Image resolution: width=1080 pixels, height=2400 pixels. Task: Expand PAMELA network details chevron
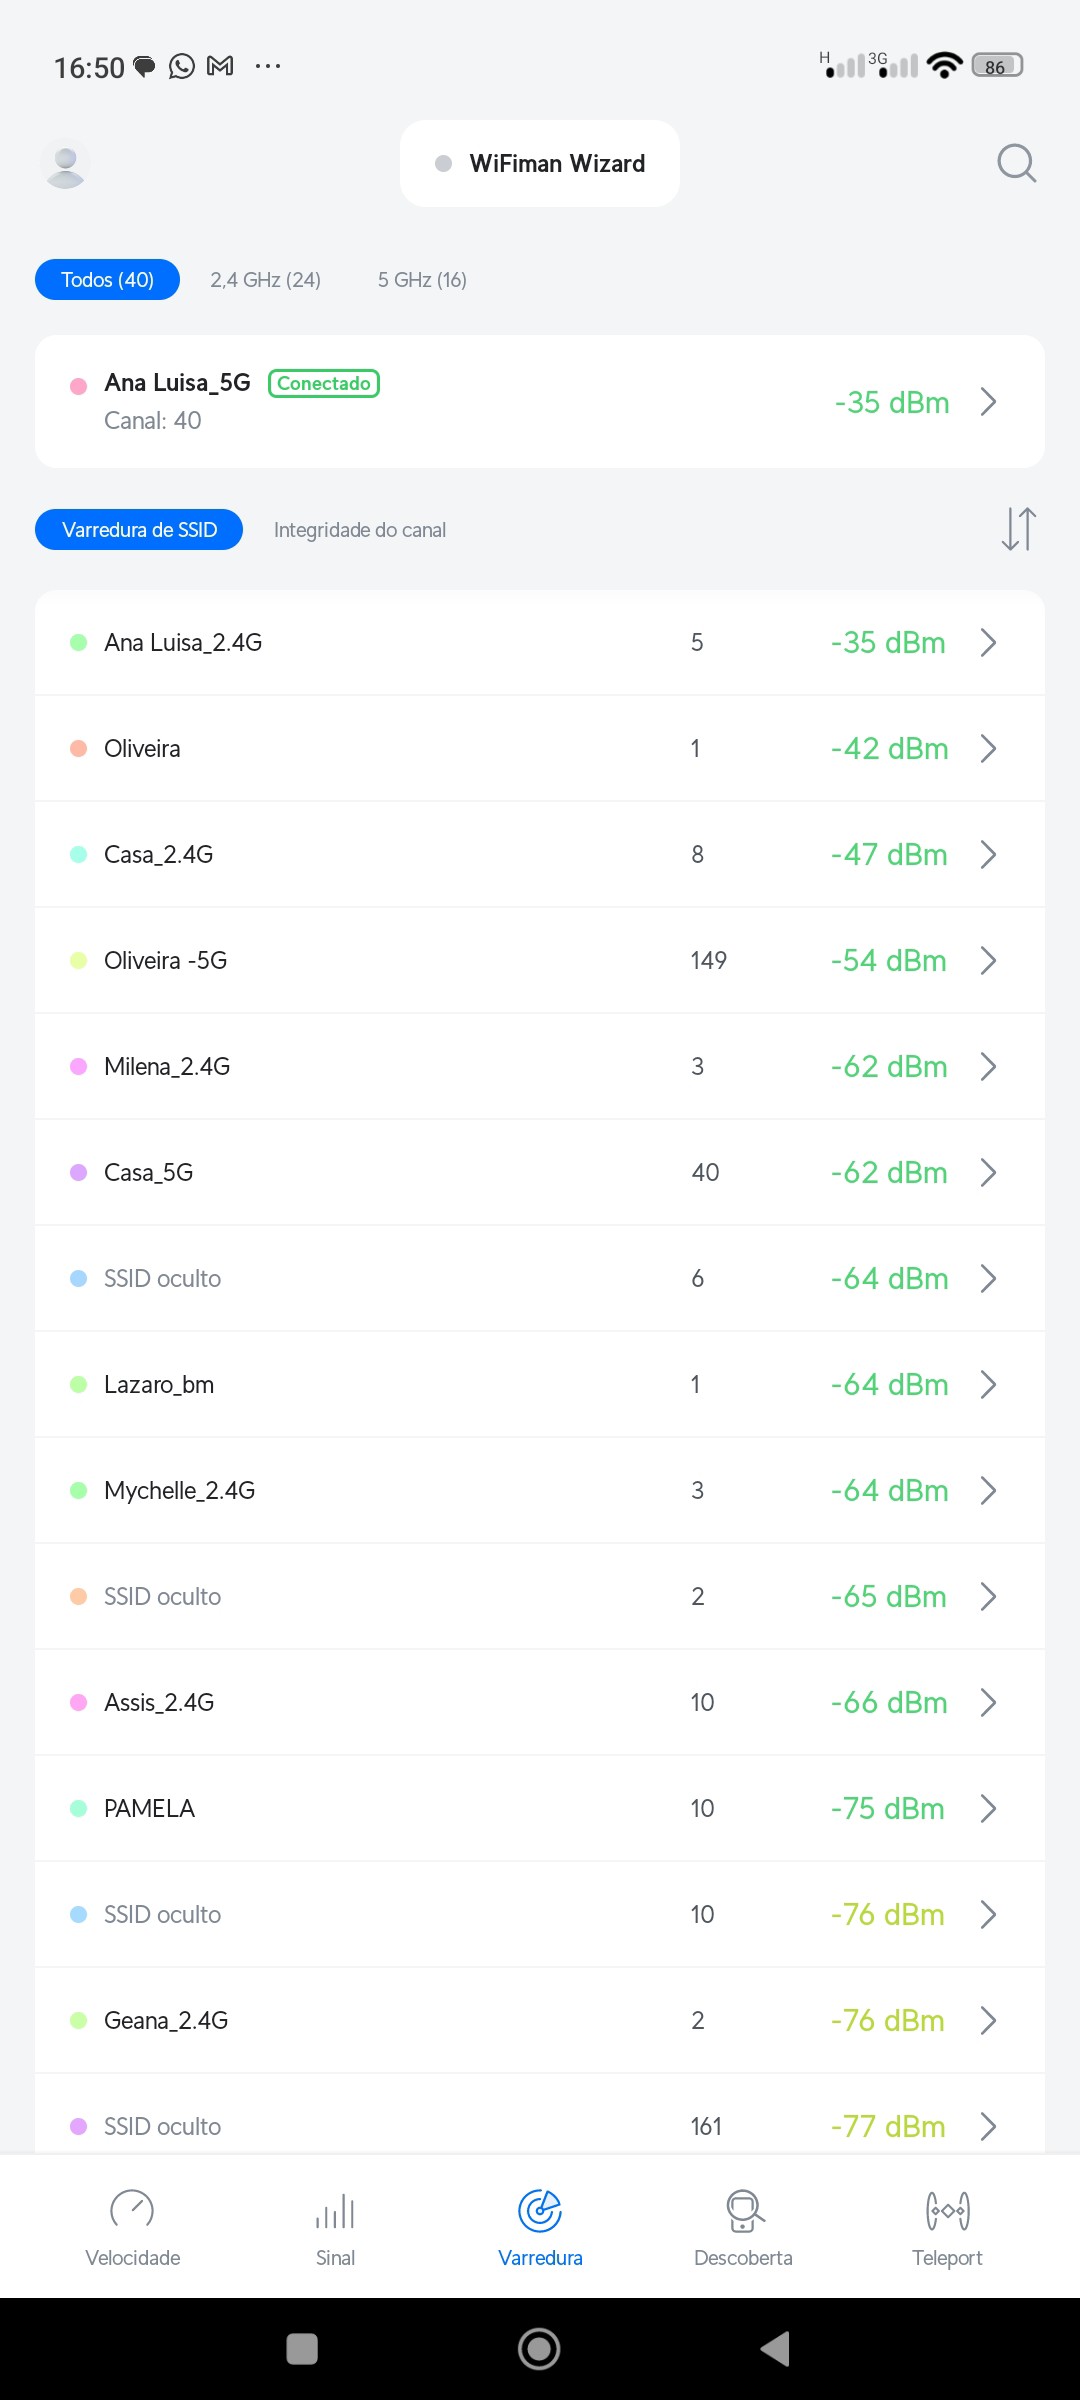pos(988,1809)
